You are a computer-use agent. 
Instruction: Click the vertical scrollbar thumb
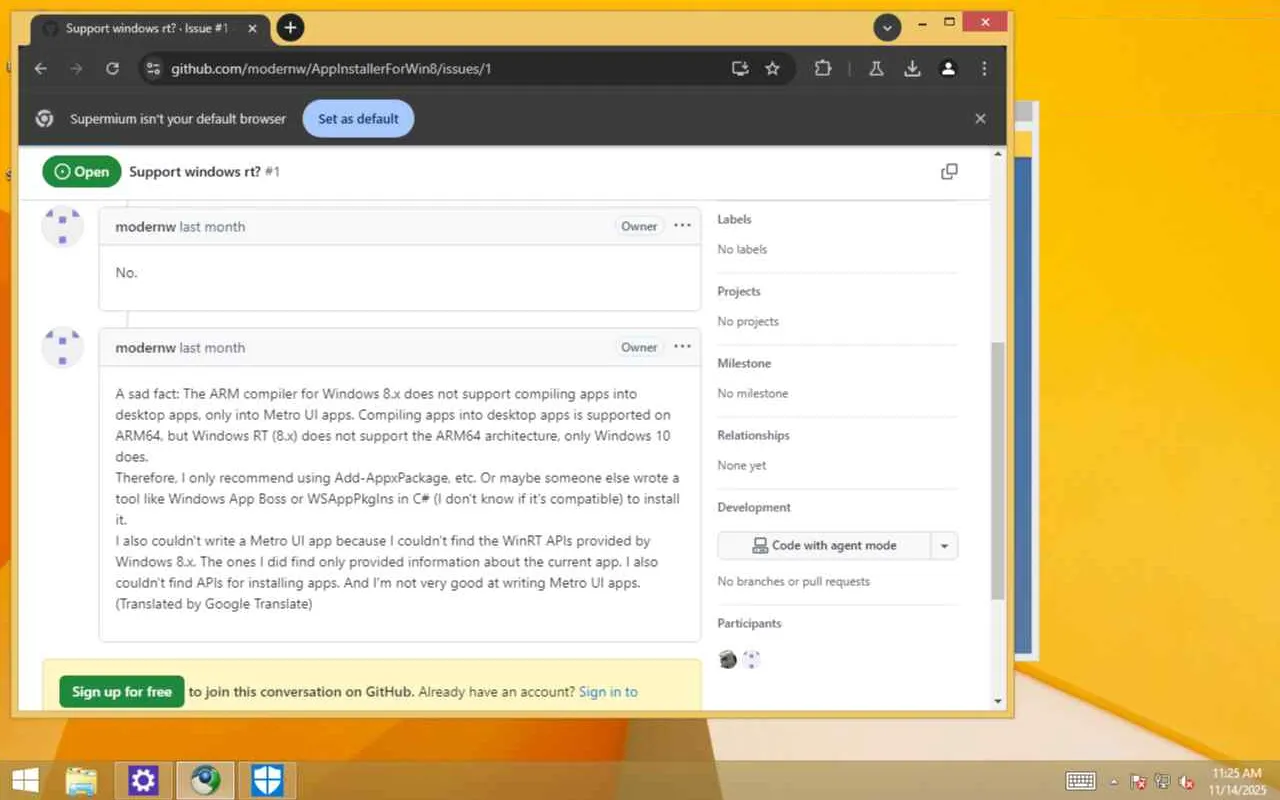[x=997, y=470]
